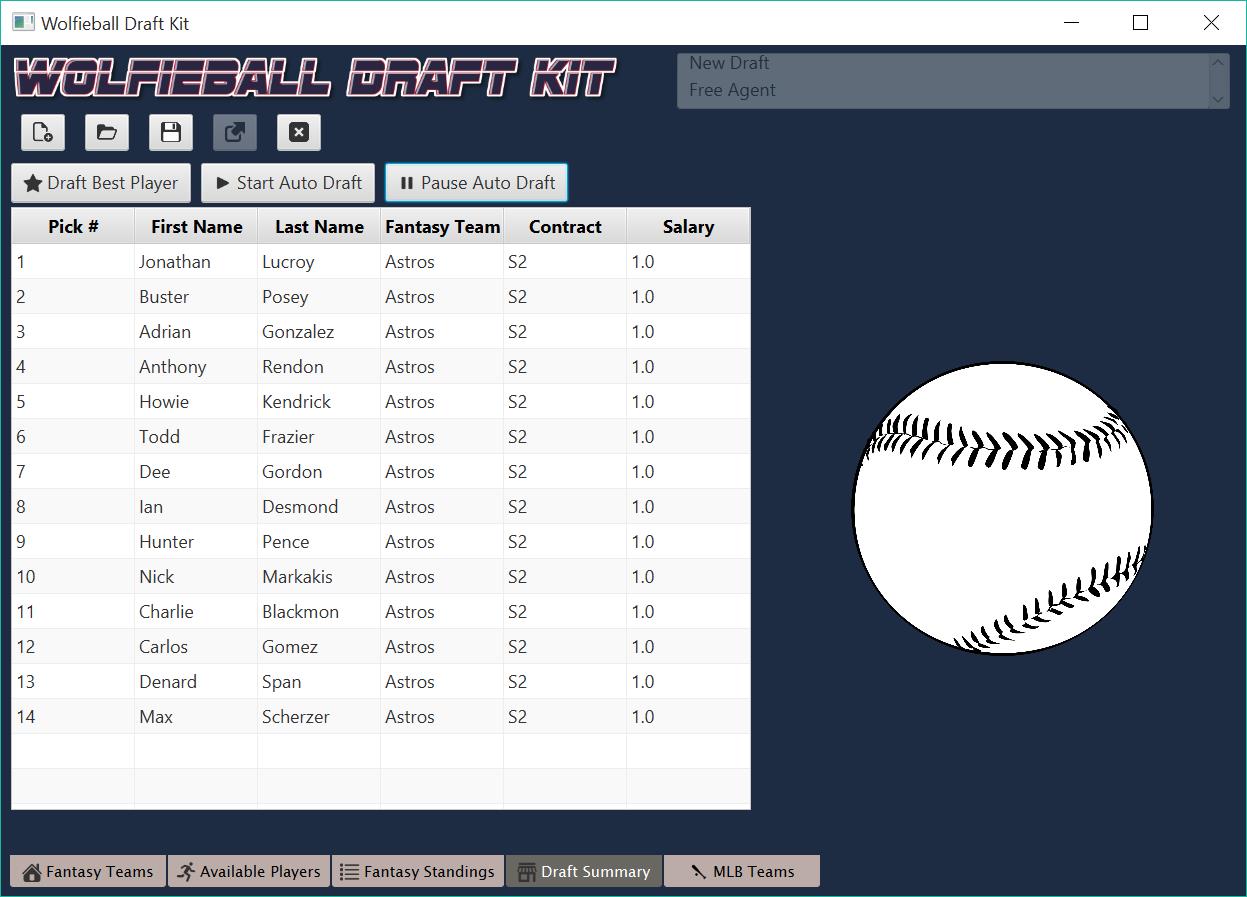
Task: Close the draft with the X icon
Action: pyautogui.click(x=297, y=132)
